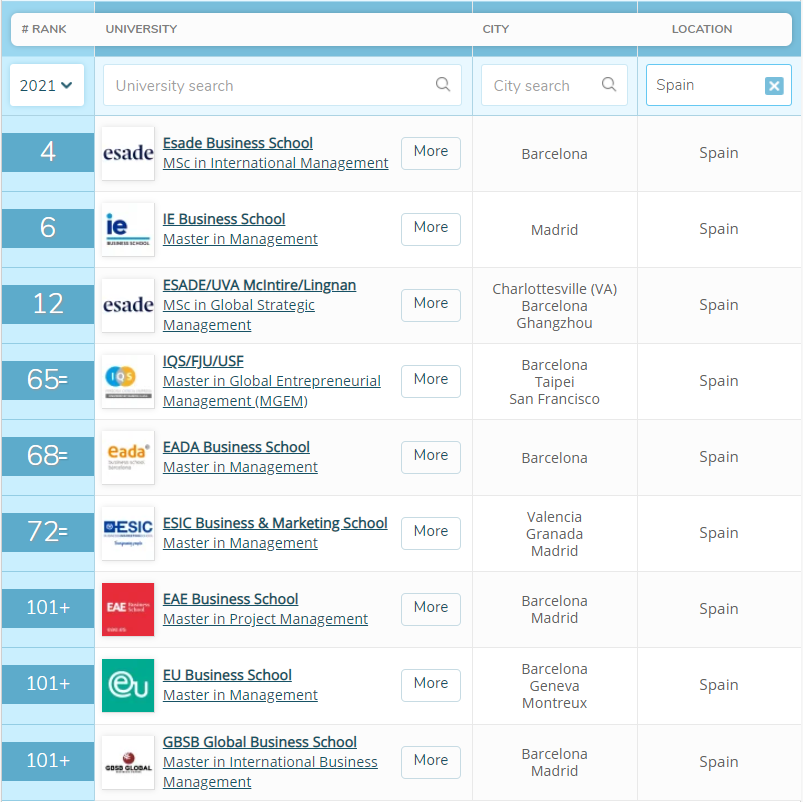Open the 2021 year dropdown
This screenshot has width=803, height=803.
[47, 85]
